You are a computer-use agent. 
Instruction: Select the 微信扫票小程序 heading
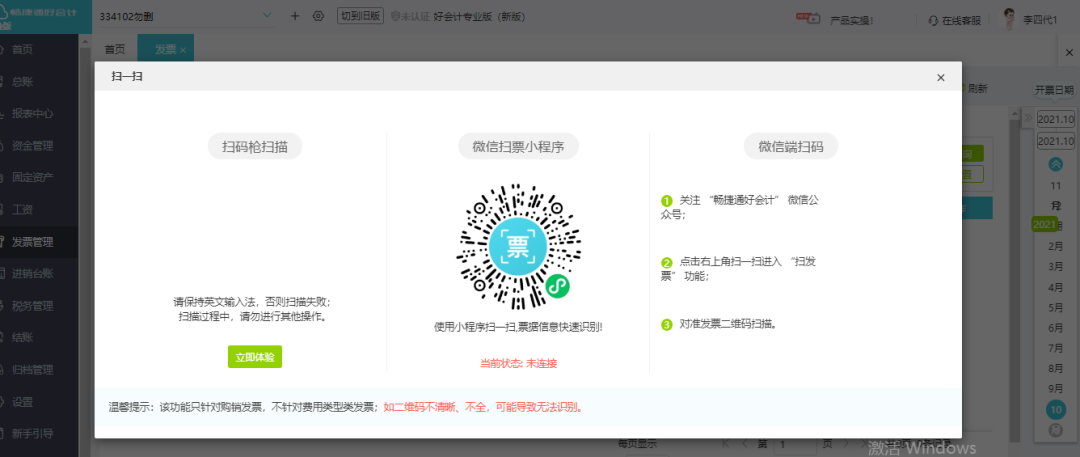tap(518, 146)
